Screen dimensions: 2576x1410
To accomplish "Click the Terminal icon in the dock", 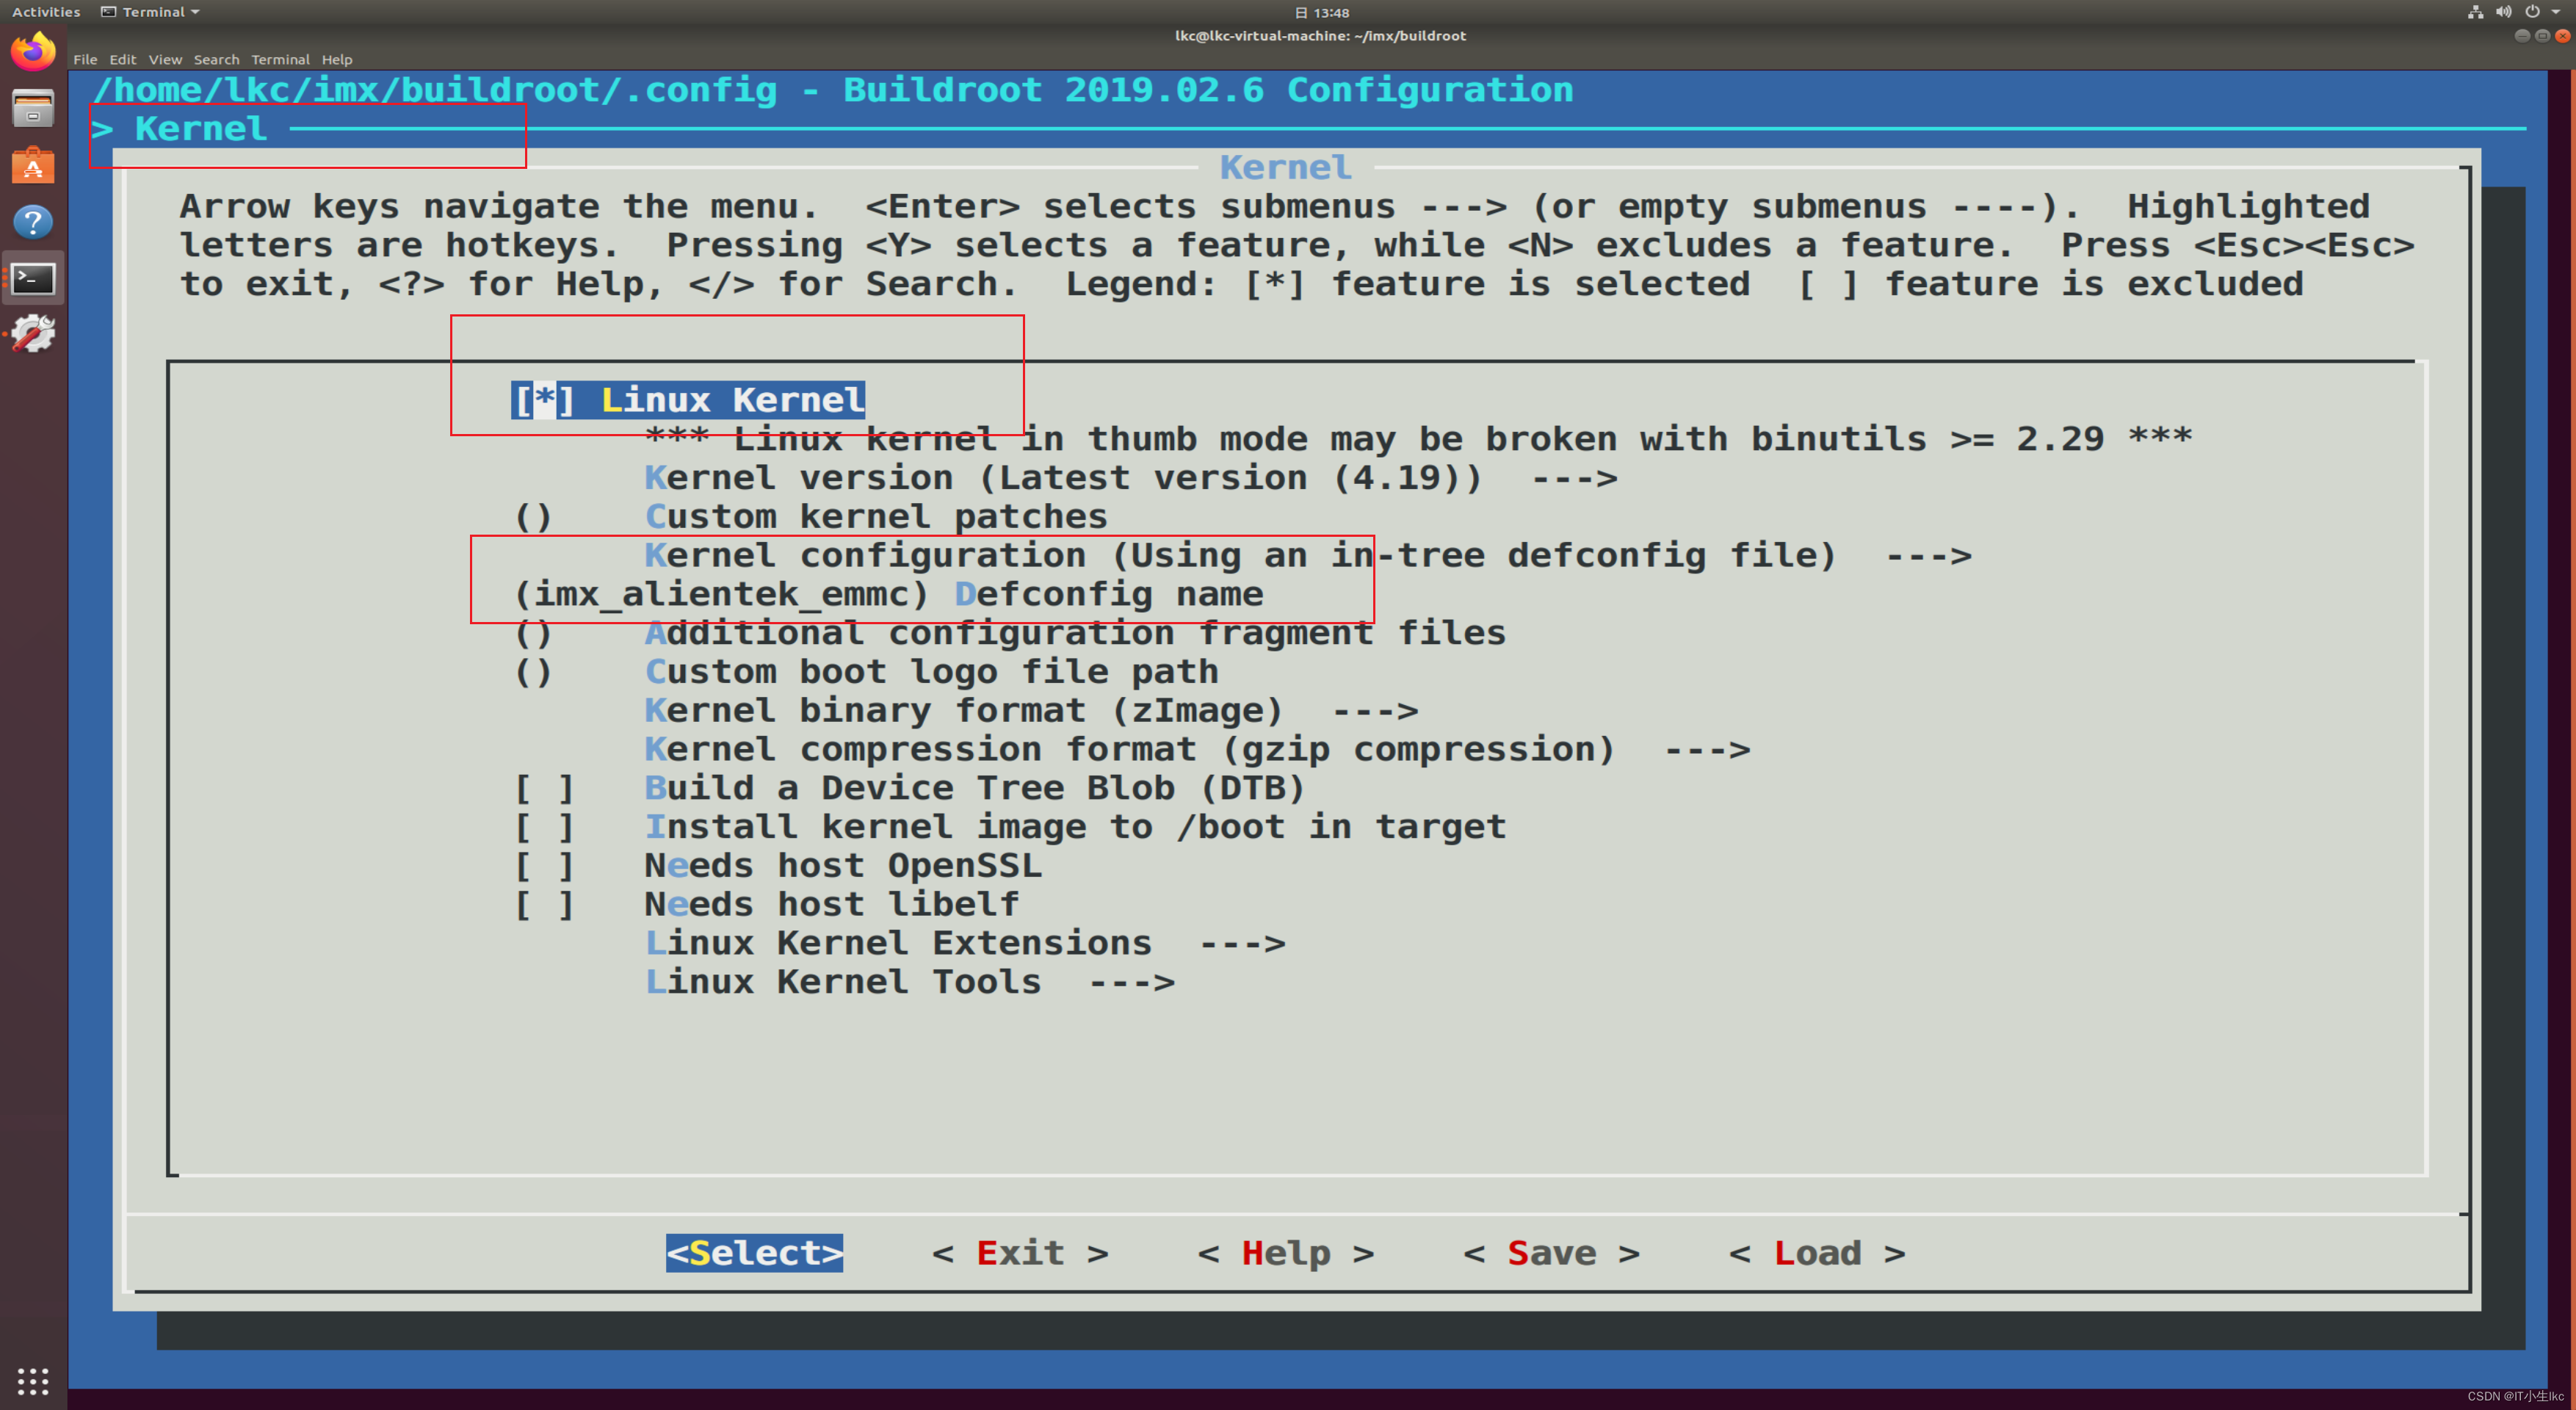I will click(x=33, y=279).
